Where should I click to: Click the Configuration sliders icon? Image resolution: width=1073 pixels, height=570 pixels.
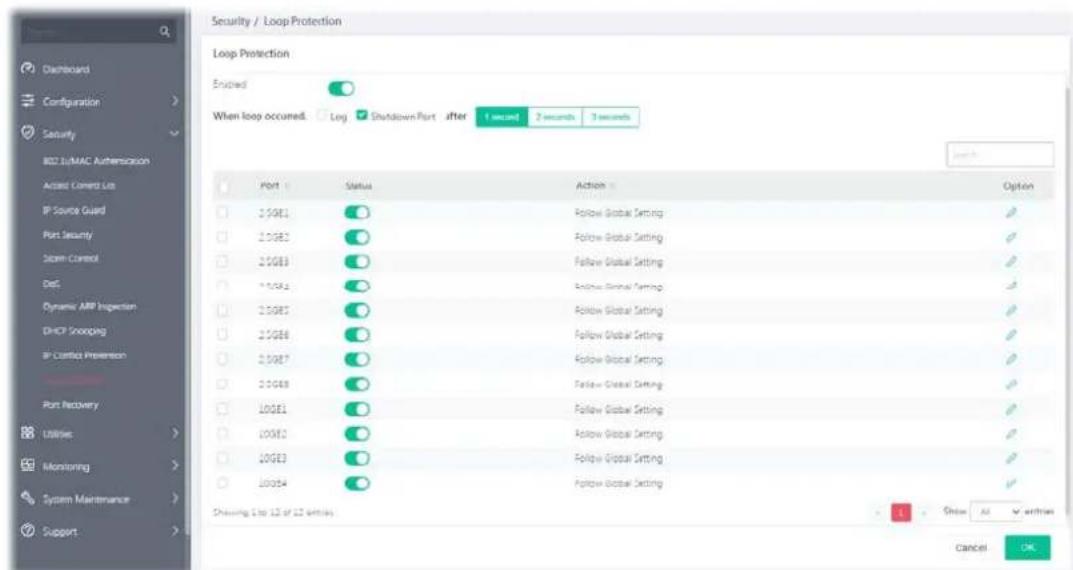(27, 101)
